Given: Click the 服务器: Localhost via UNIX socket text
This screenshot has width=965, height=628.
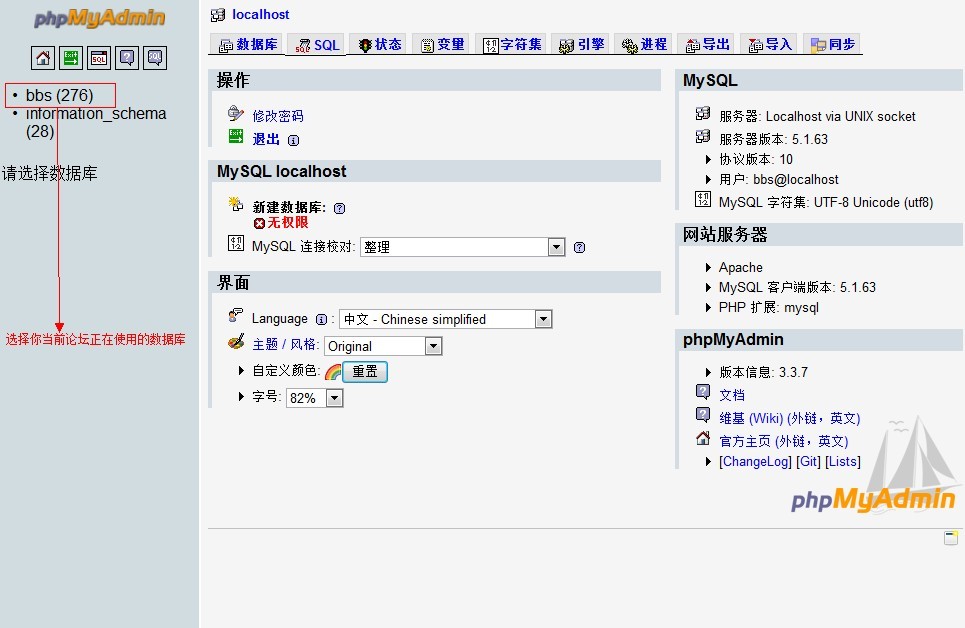Looking at the screenshot, I should (x=817, y=116).
